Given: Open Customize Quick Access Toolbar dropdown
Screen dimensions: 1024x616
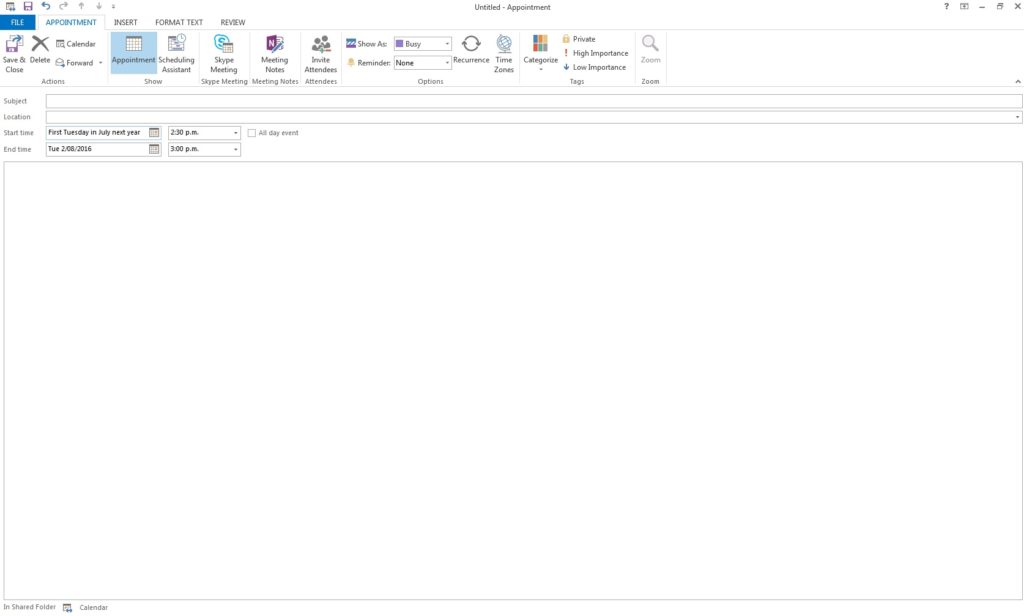Looking at the screenshot, I should point(113,7).
